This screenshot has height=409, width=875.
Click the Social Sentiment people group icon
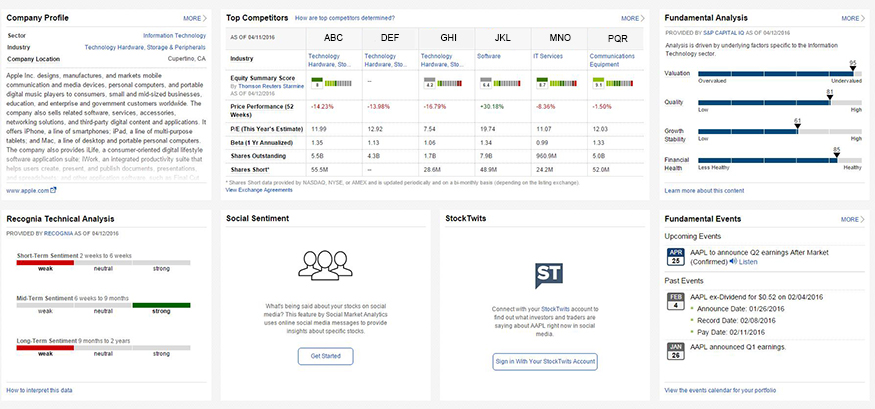click(325, 265)
